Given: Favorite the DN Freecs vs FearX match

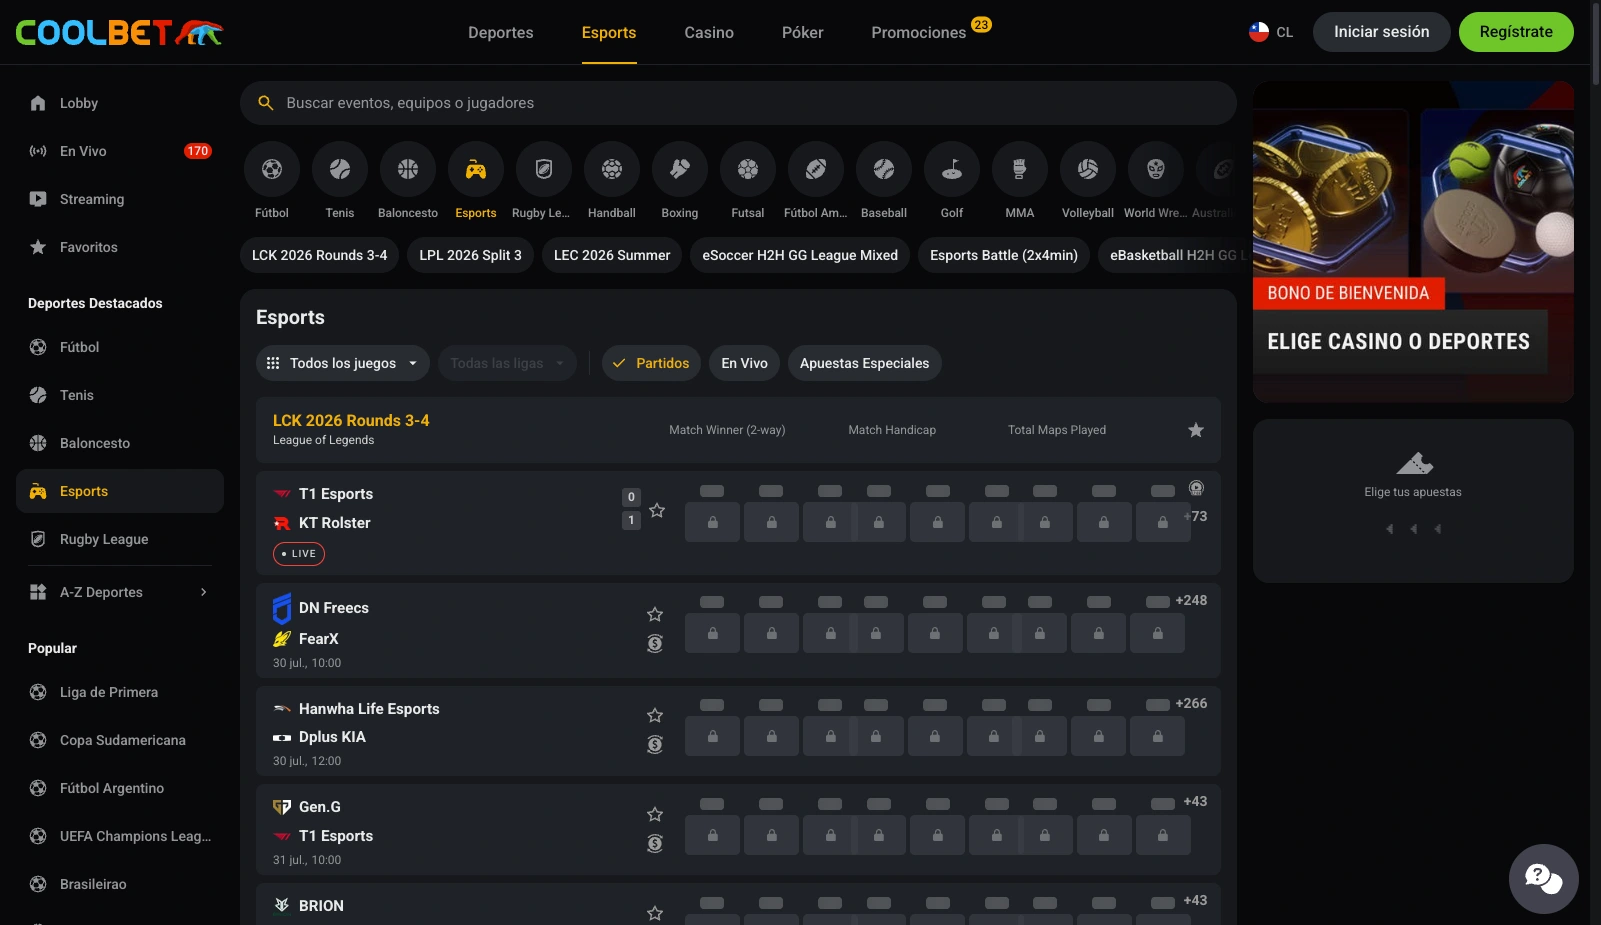Looking at the screenshot, I should (x=655, y=614).
